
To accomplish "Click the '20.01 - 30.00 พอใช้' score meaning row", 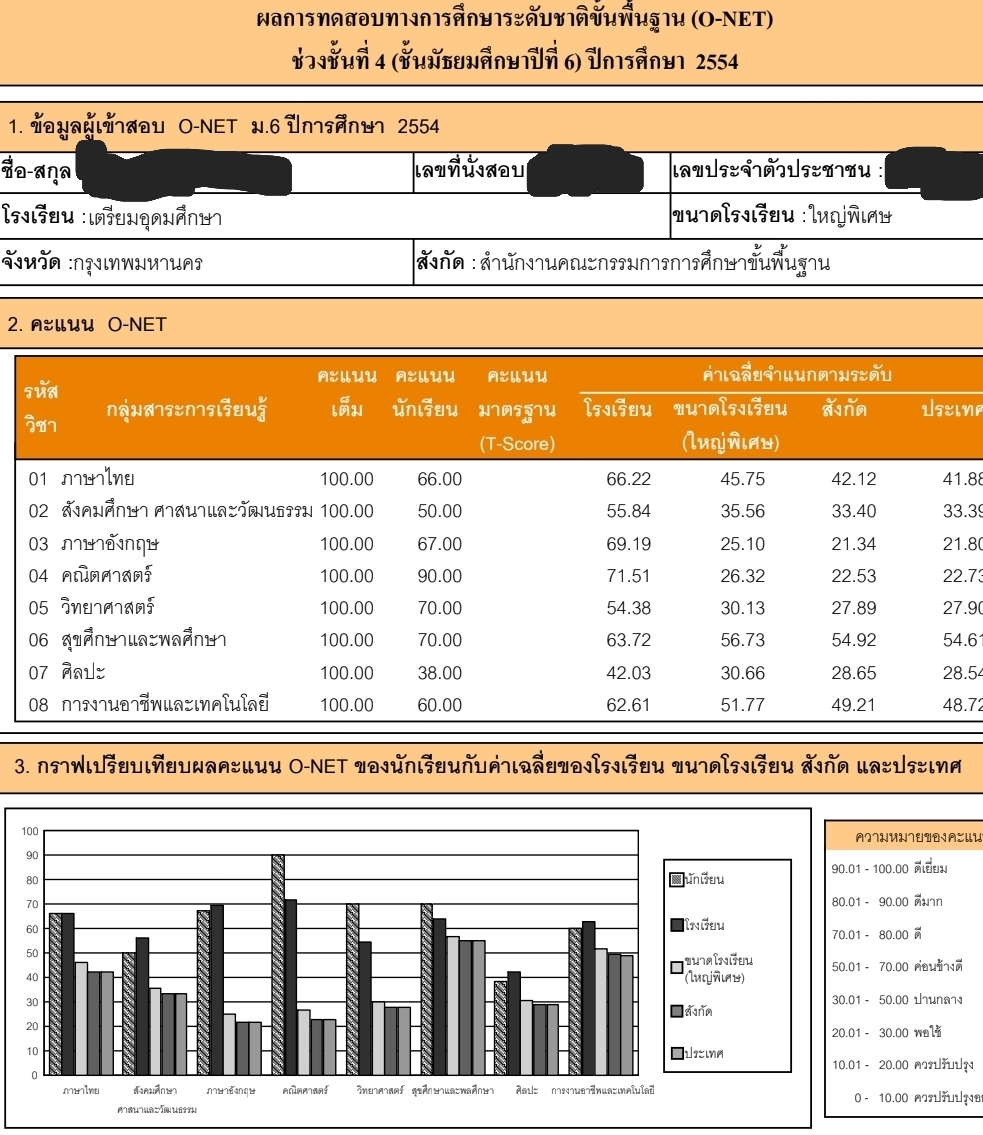I will pos(887,1032).
